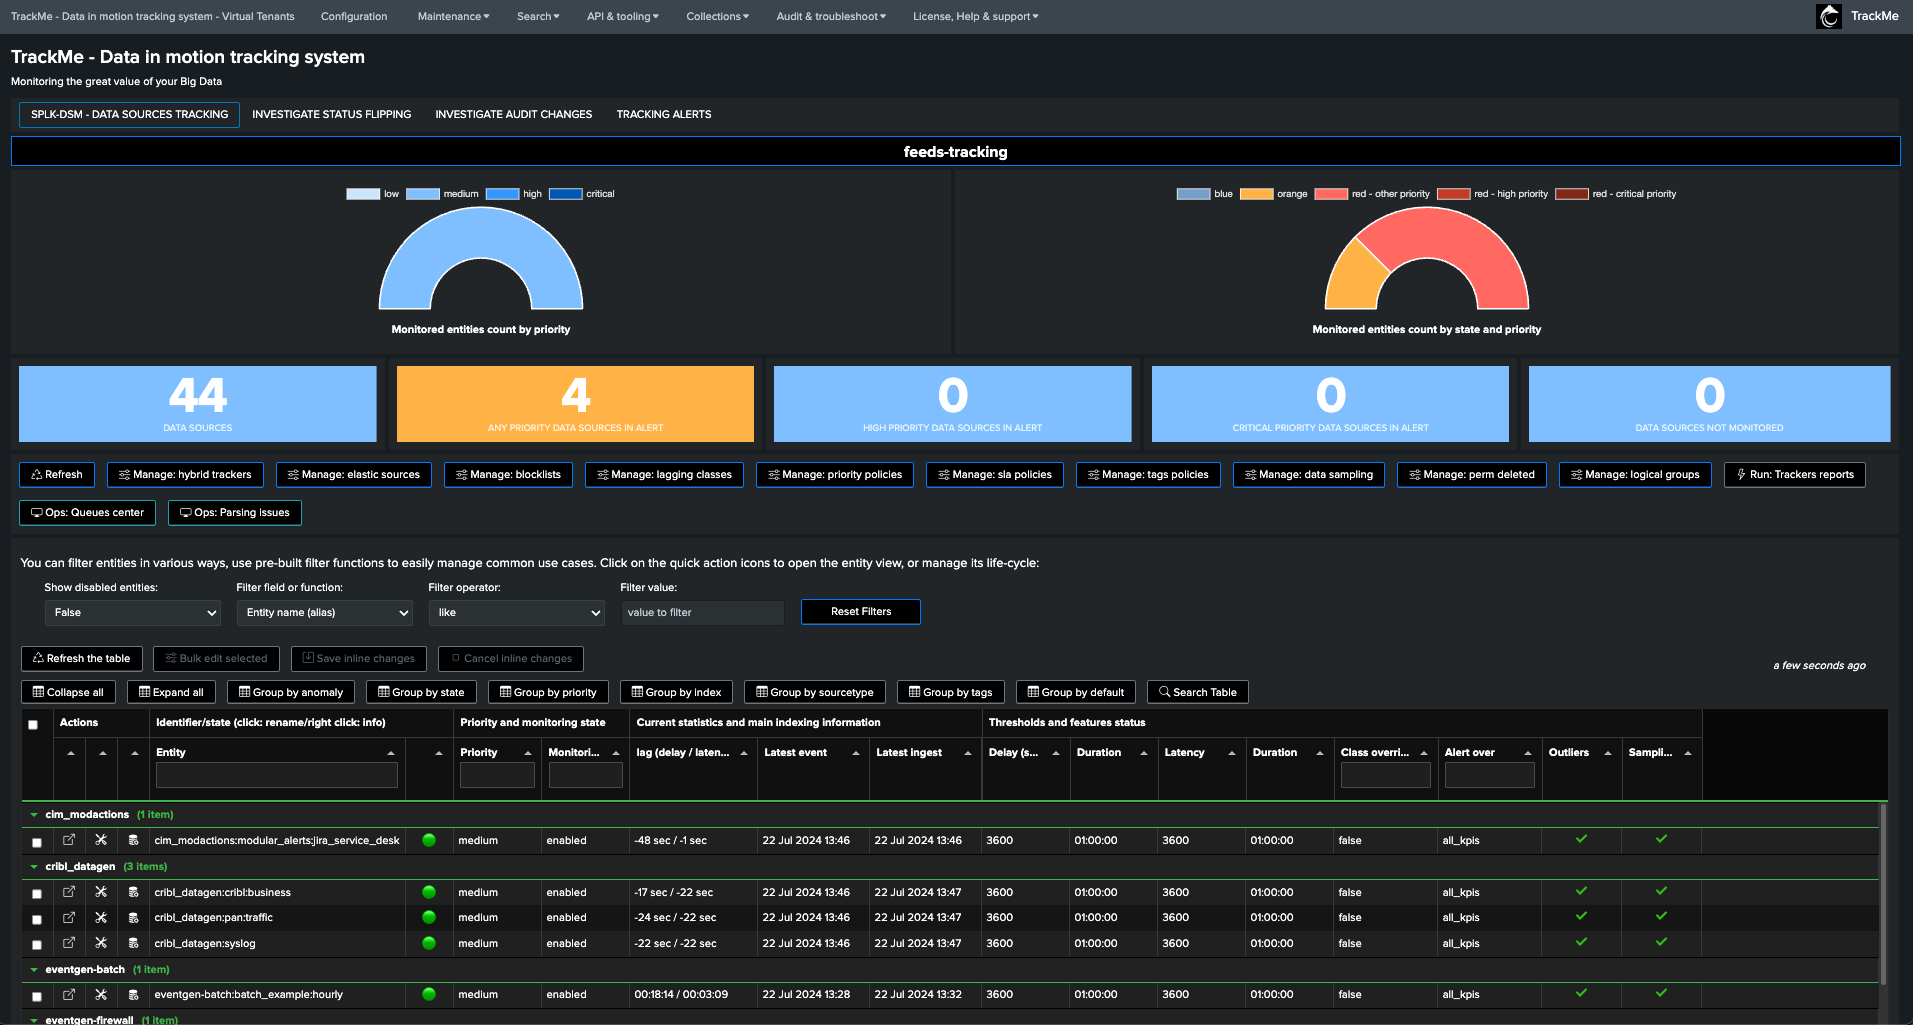Click Expand all button

pyautogui.click(x=171, y=692)
